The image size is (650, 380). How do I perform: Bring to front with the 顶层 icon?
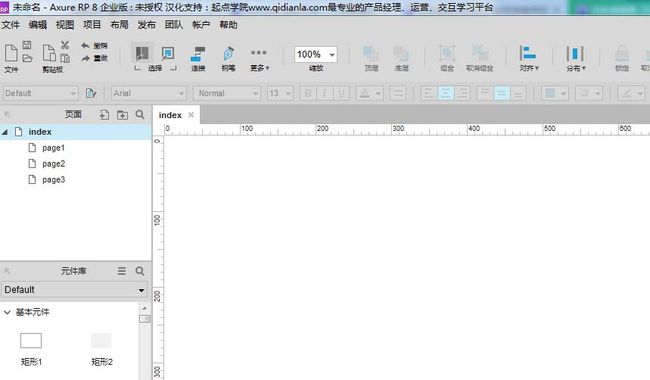371,58
